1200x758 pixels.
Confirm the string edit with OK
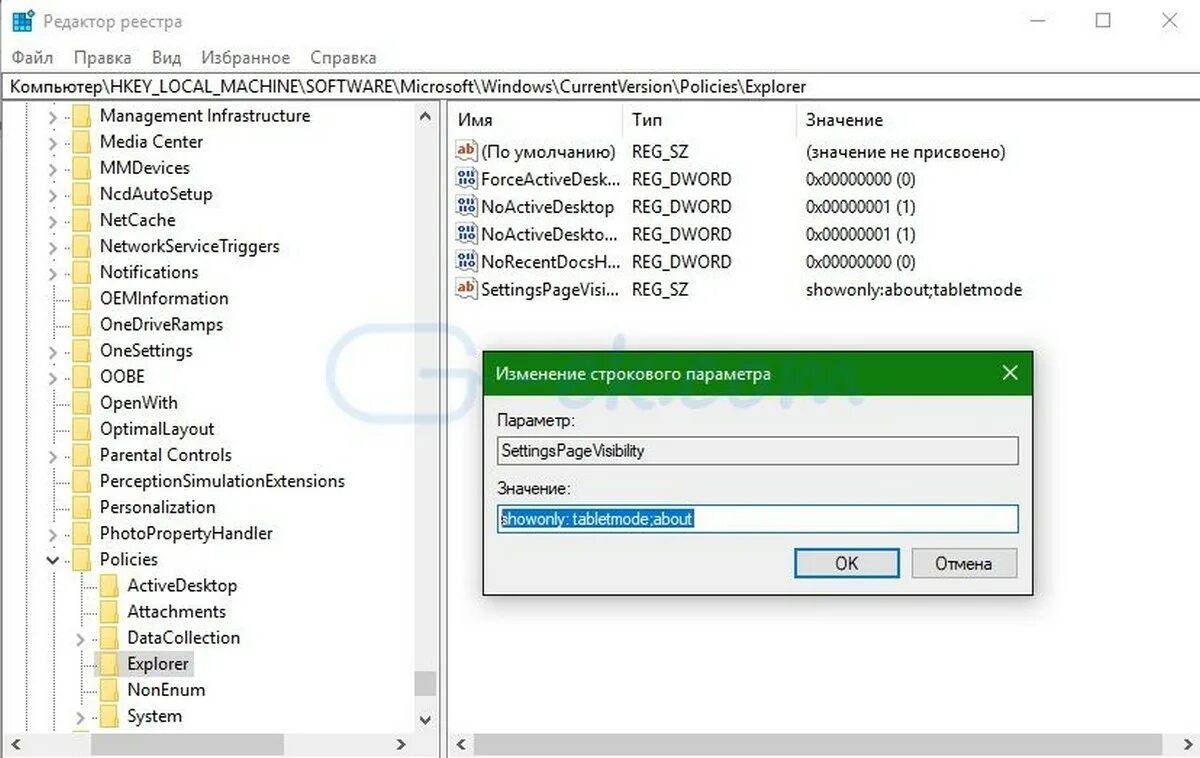coord(846,563)
